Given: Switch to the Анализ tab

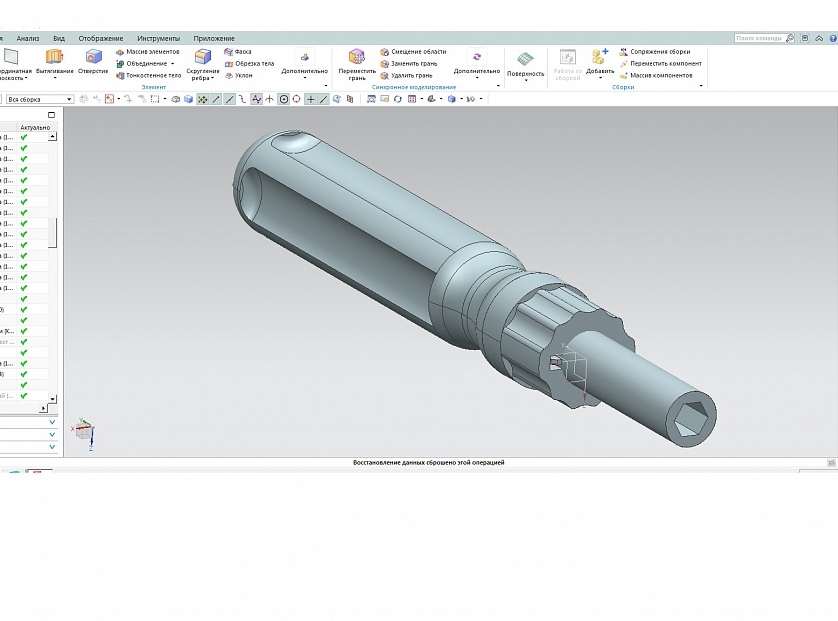Looking at the screenshot, I should pos(28,38).
